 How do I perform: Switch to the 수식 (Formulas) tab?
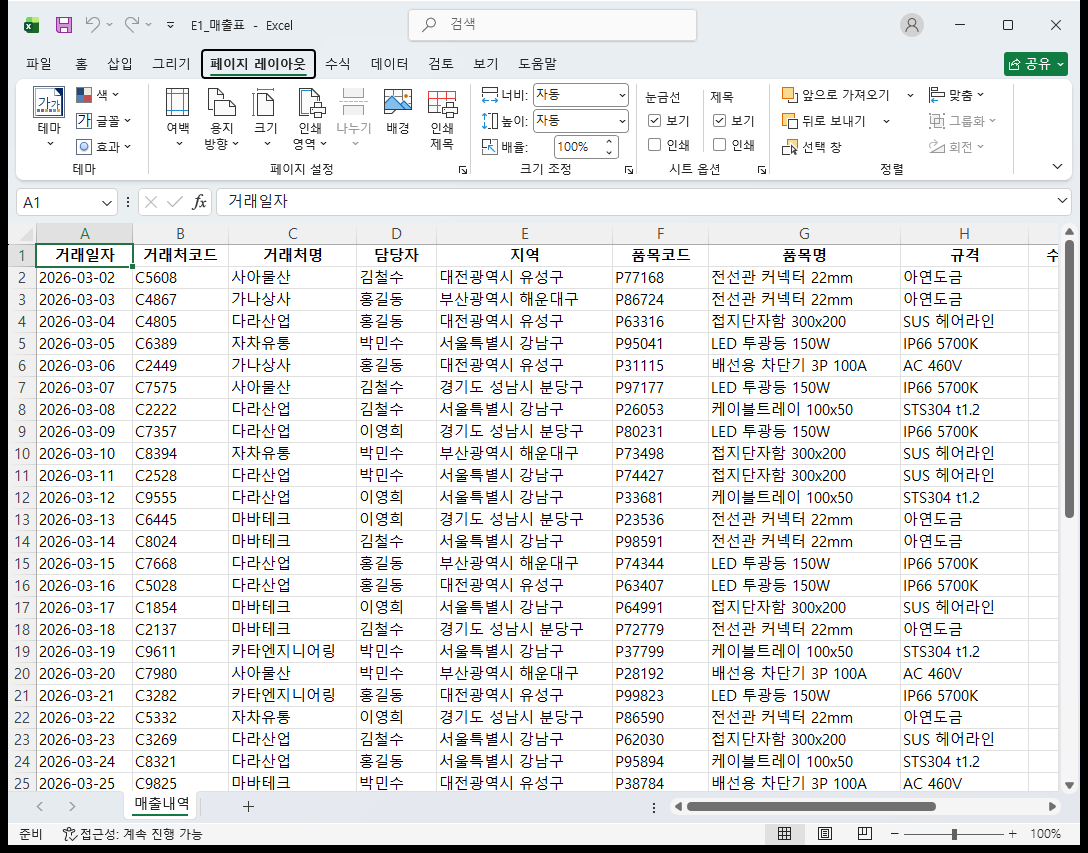click(337, 64)
